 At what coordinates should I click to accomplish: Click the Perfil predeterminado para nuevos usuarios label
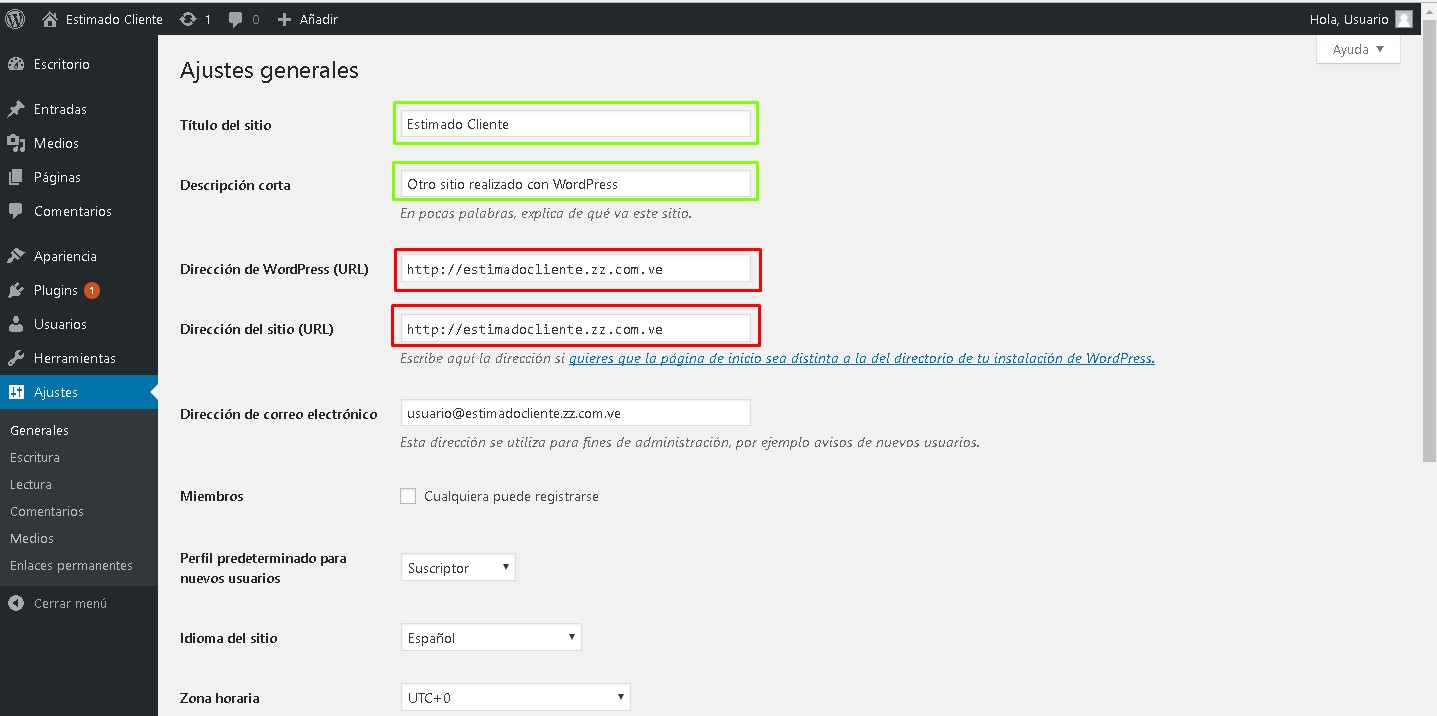[x=263, y=568]
